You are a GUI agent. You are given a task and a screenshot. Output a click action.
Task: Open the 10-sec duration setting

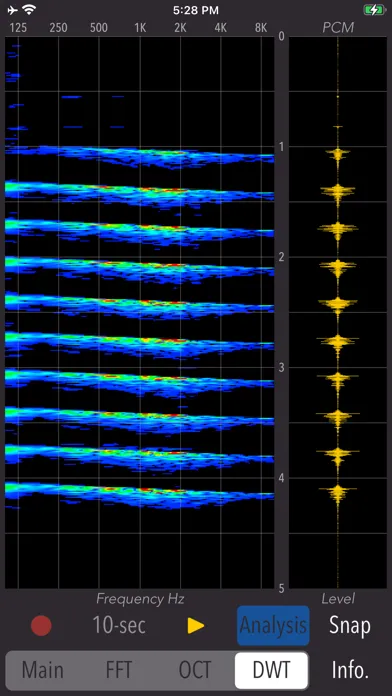point(119,625)
